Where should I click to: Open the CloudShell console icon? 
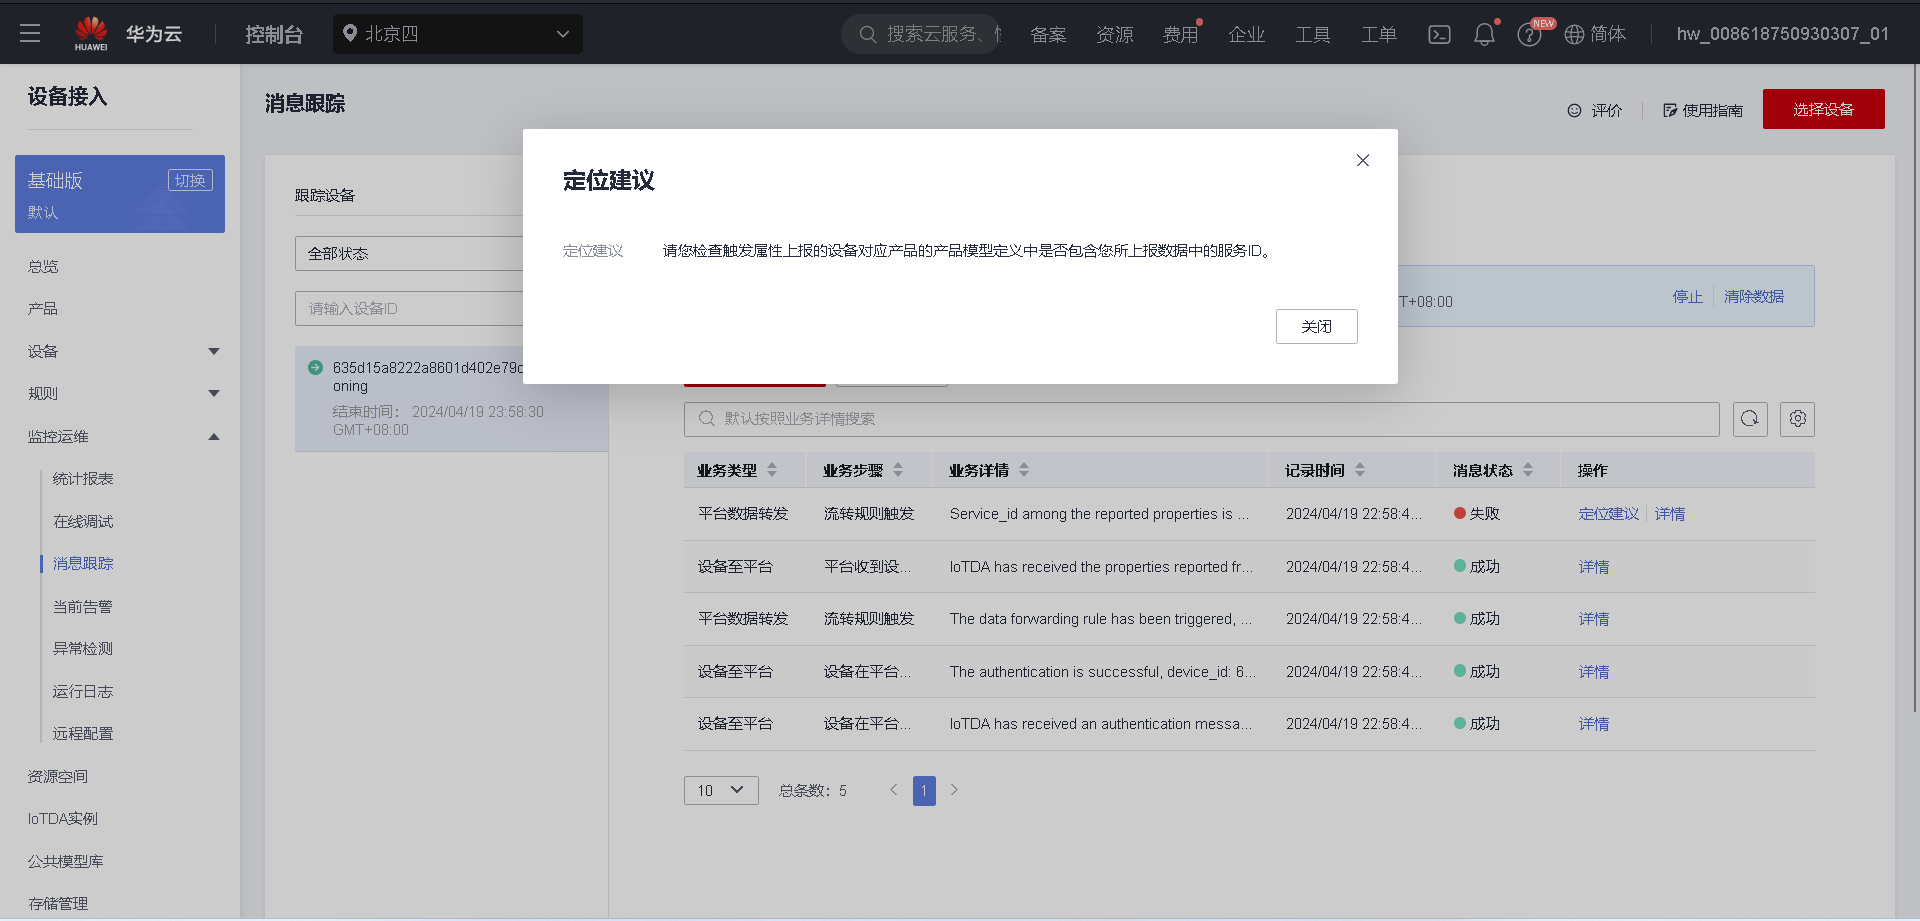(1438, 33)
